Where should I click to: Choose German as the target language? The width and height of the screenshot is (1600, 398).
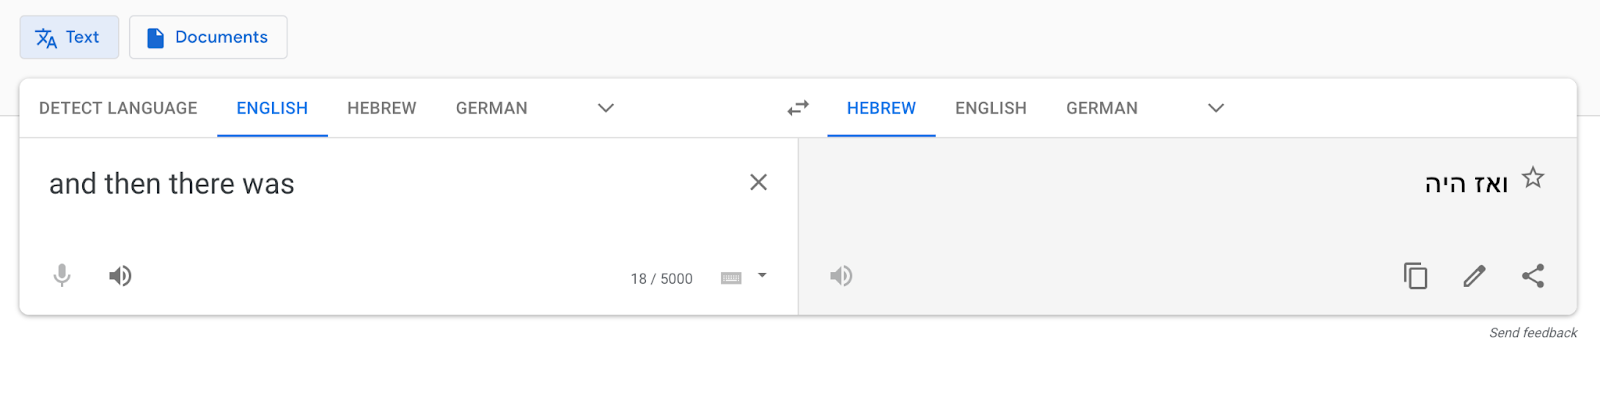pyautogui.click(x=1102, y=108)
